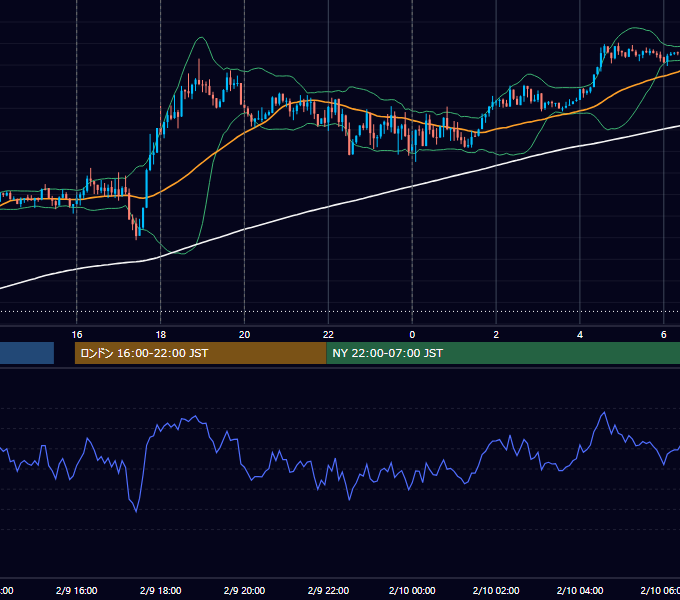Click the 0 hour label on the chart axis
The height and width of the screenshot is (600, 680).
point(412,335)
